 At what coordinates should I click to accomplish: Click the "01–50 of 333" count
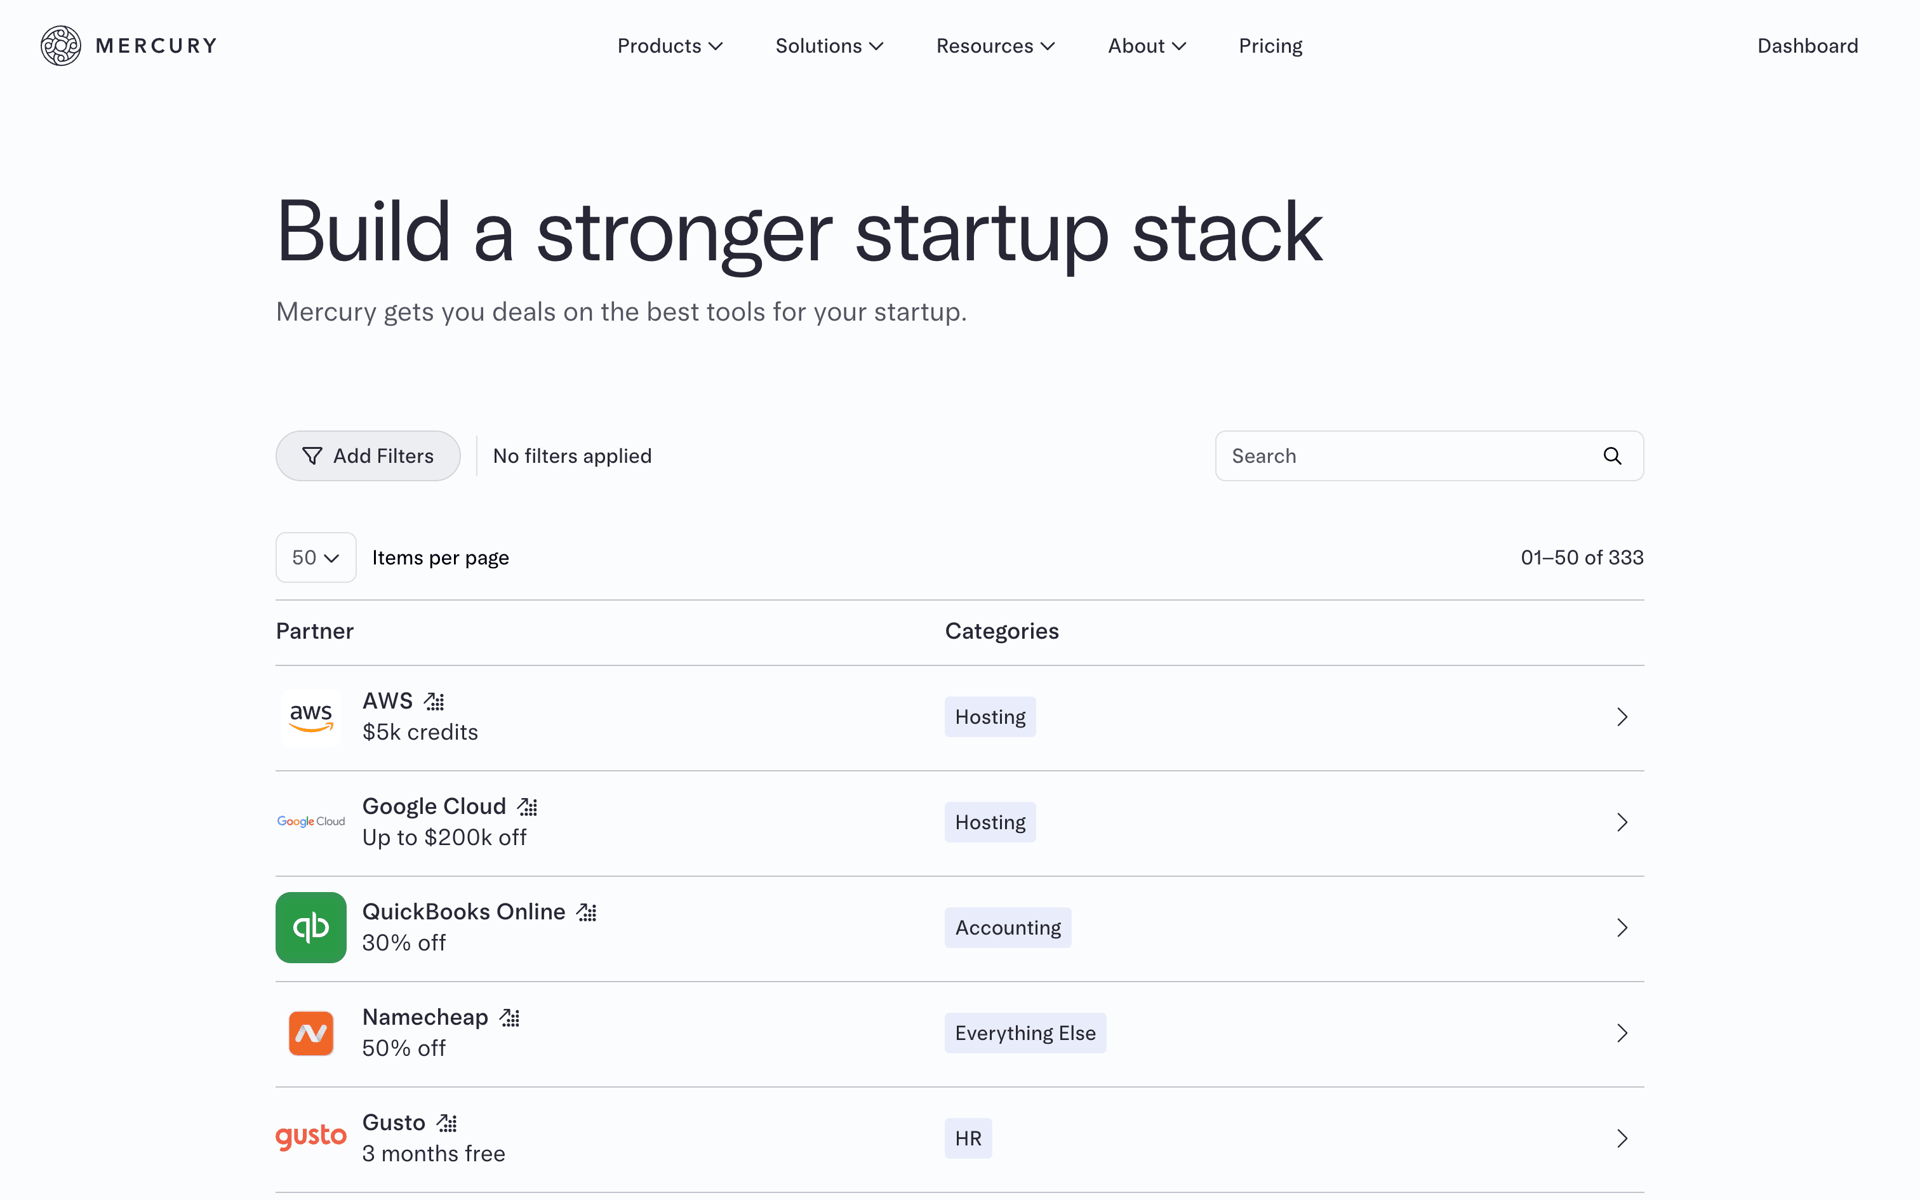(x=1582, y=557)
